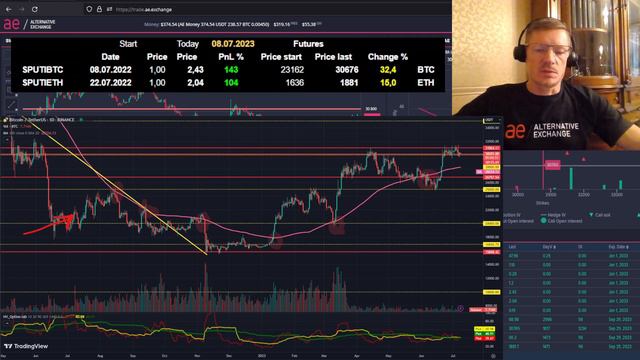Screen dimensions: 640x360
Task: Open the tracking protection shield icon
Action: point(89,9)
